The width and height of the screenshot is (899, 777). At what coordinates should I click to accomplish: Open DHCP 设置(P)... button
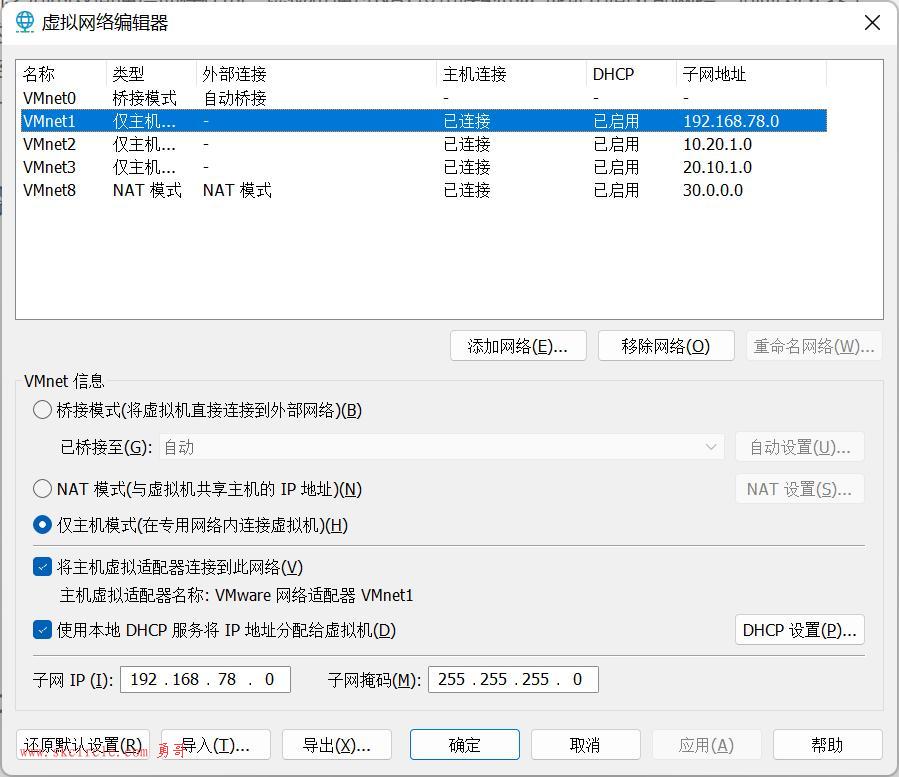[800, 630]
